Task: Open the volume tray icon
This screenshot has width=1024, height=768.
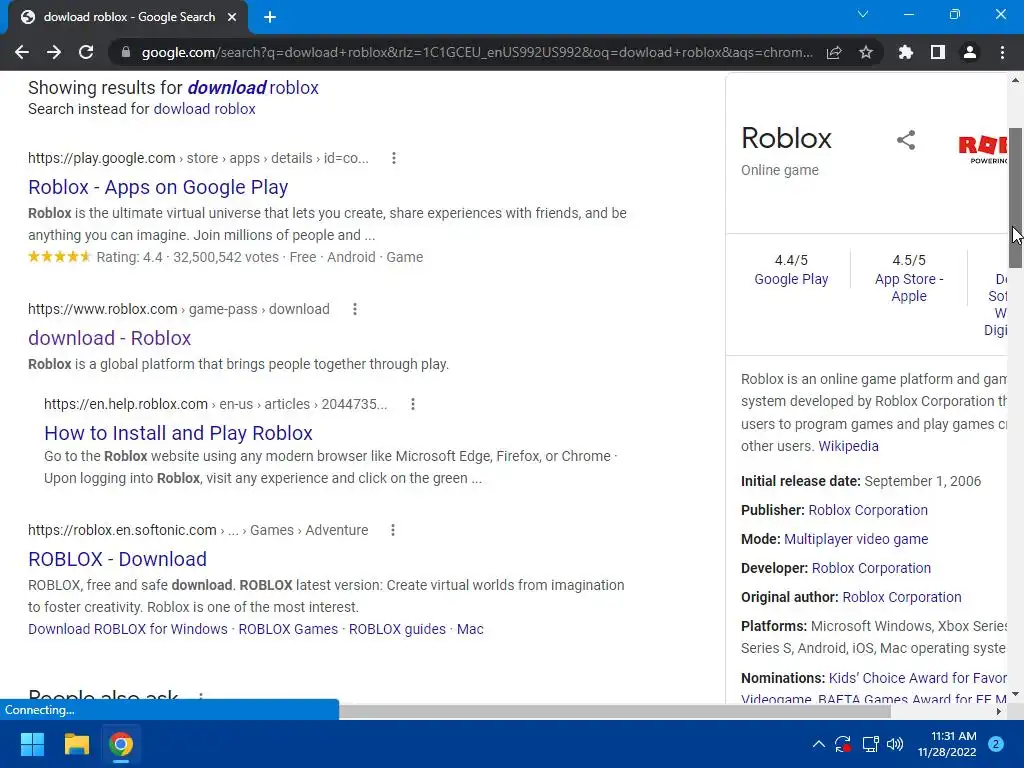Action: tap(895, 744)
